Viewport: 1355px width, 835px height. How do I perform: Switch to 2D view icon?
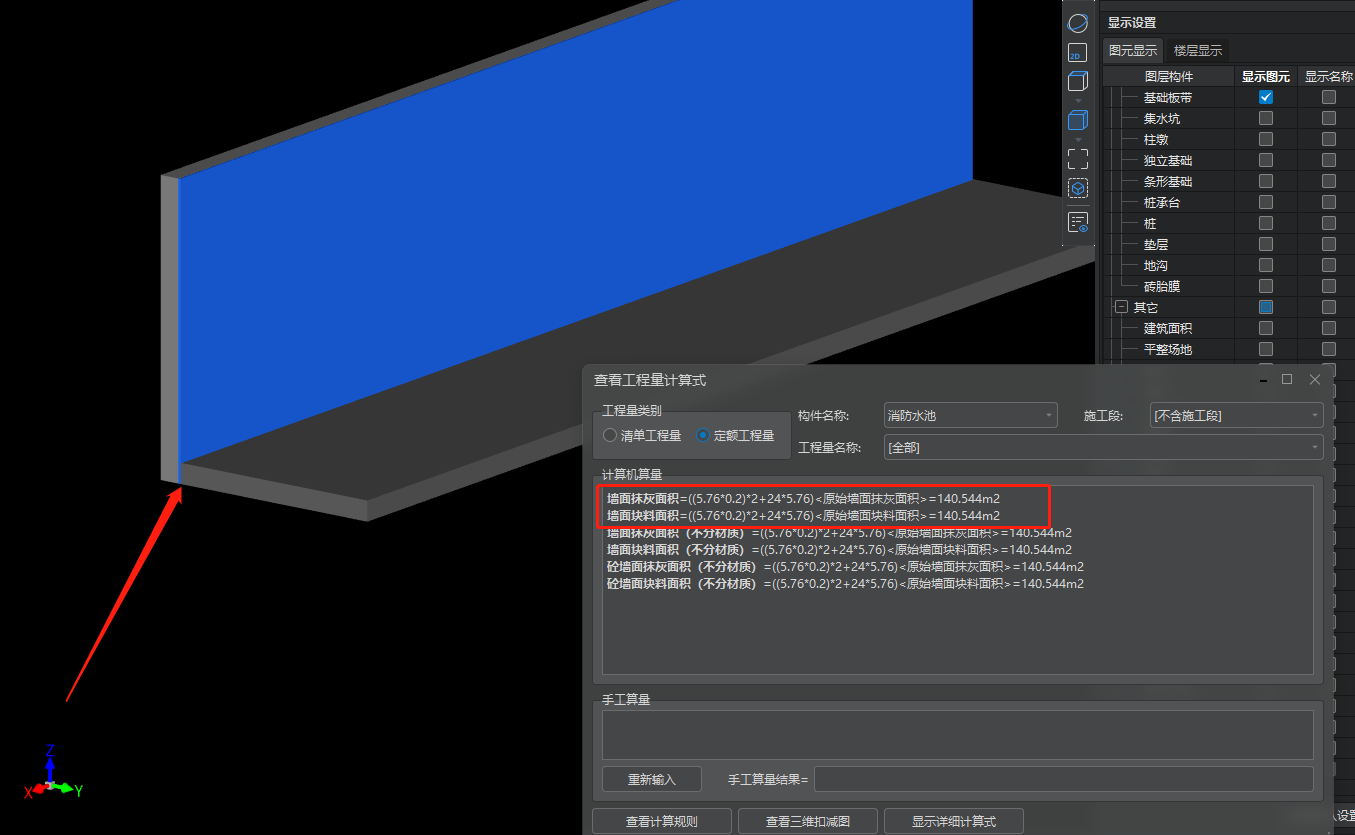pos(1077,53)
